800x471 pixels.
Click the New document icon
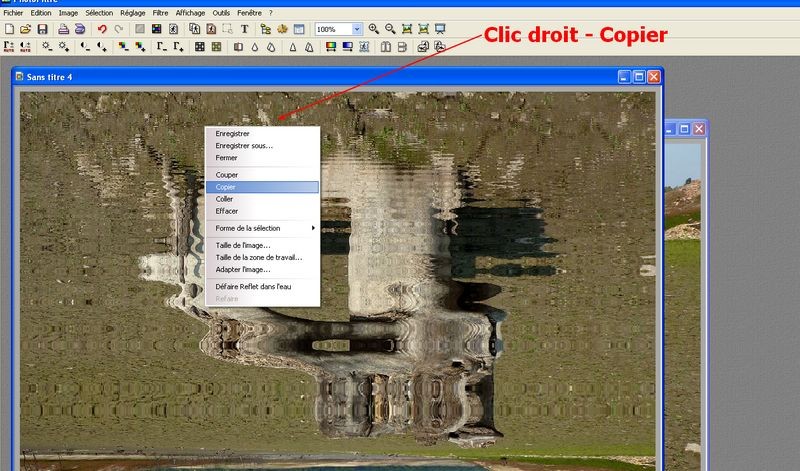pos(9,30)
